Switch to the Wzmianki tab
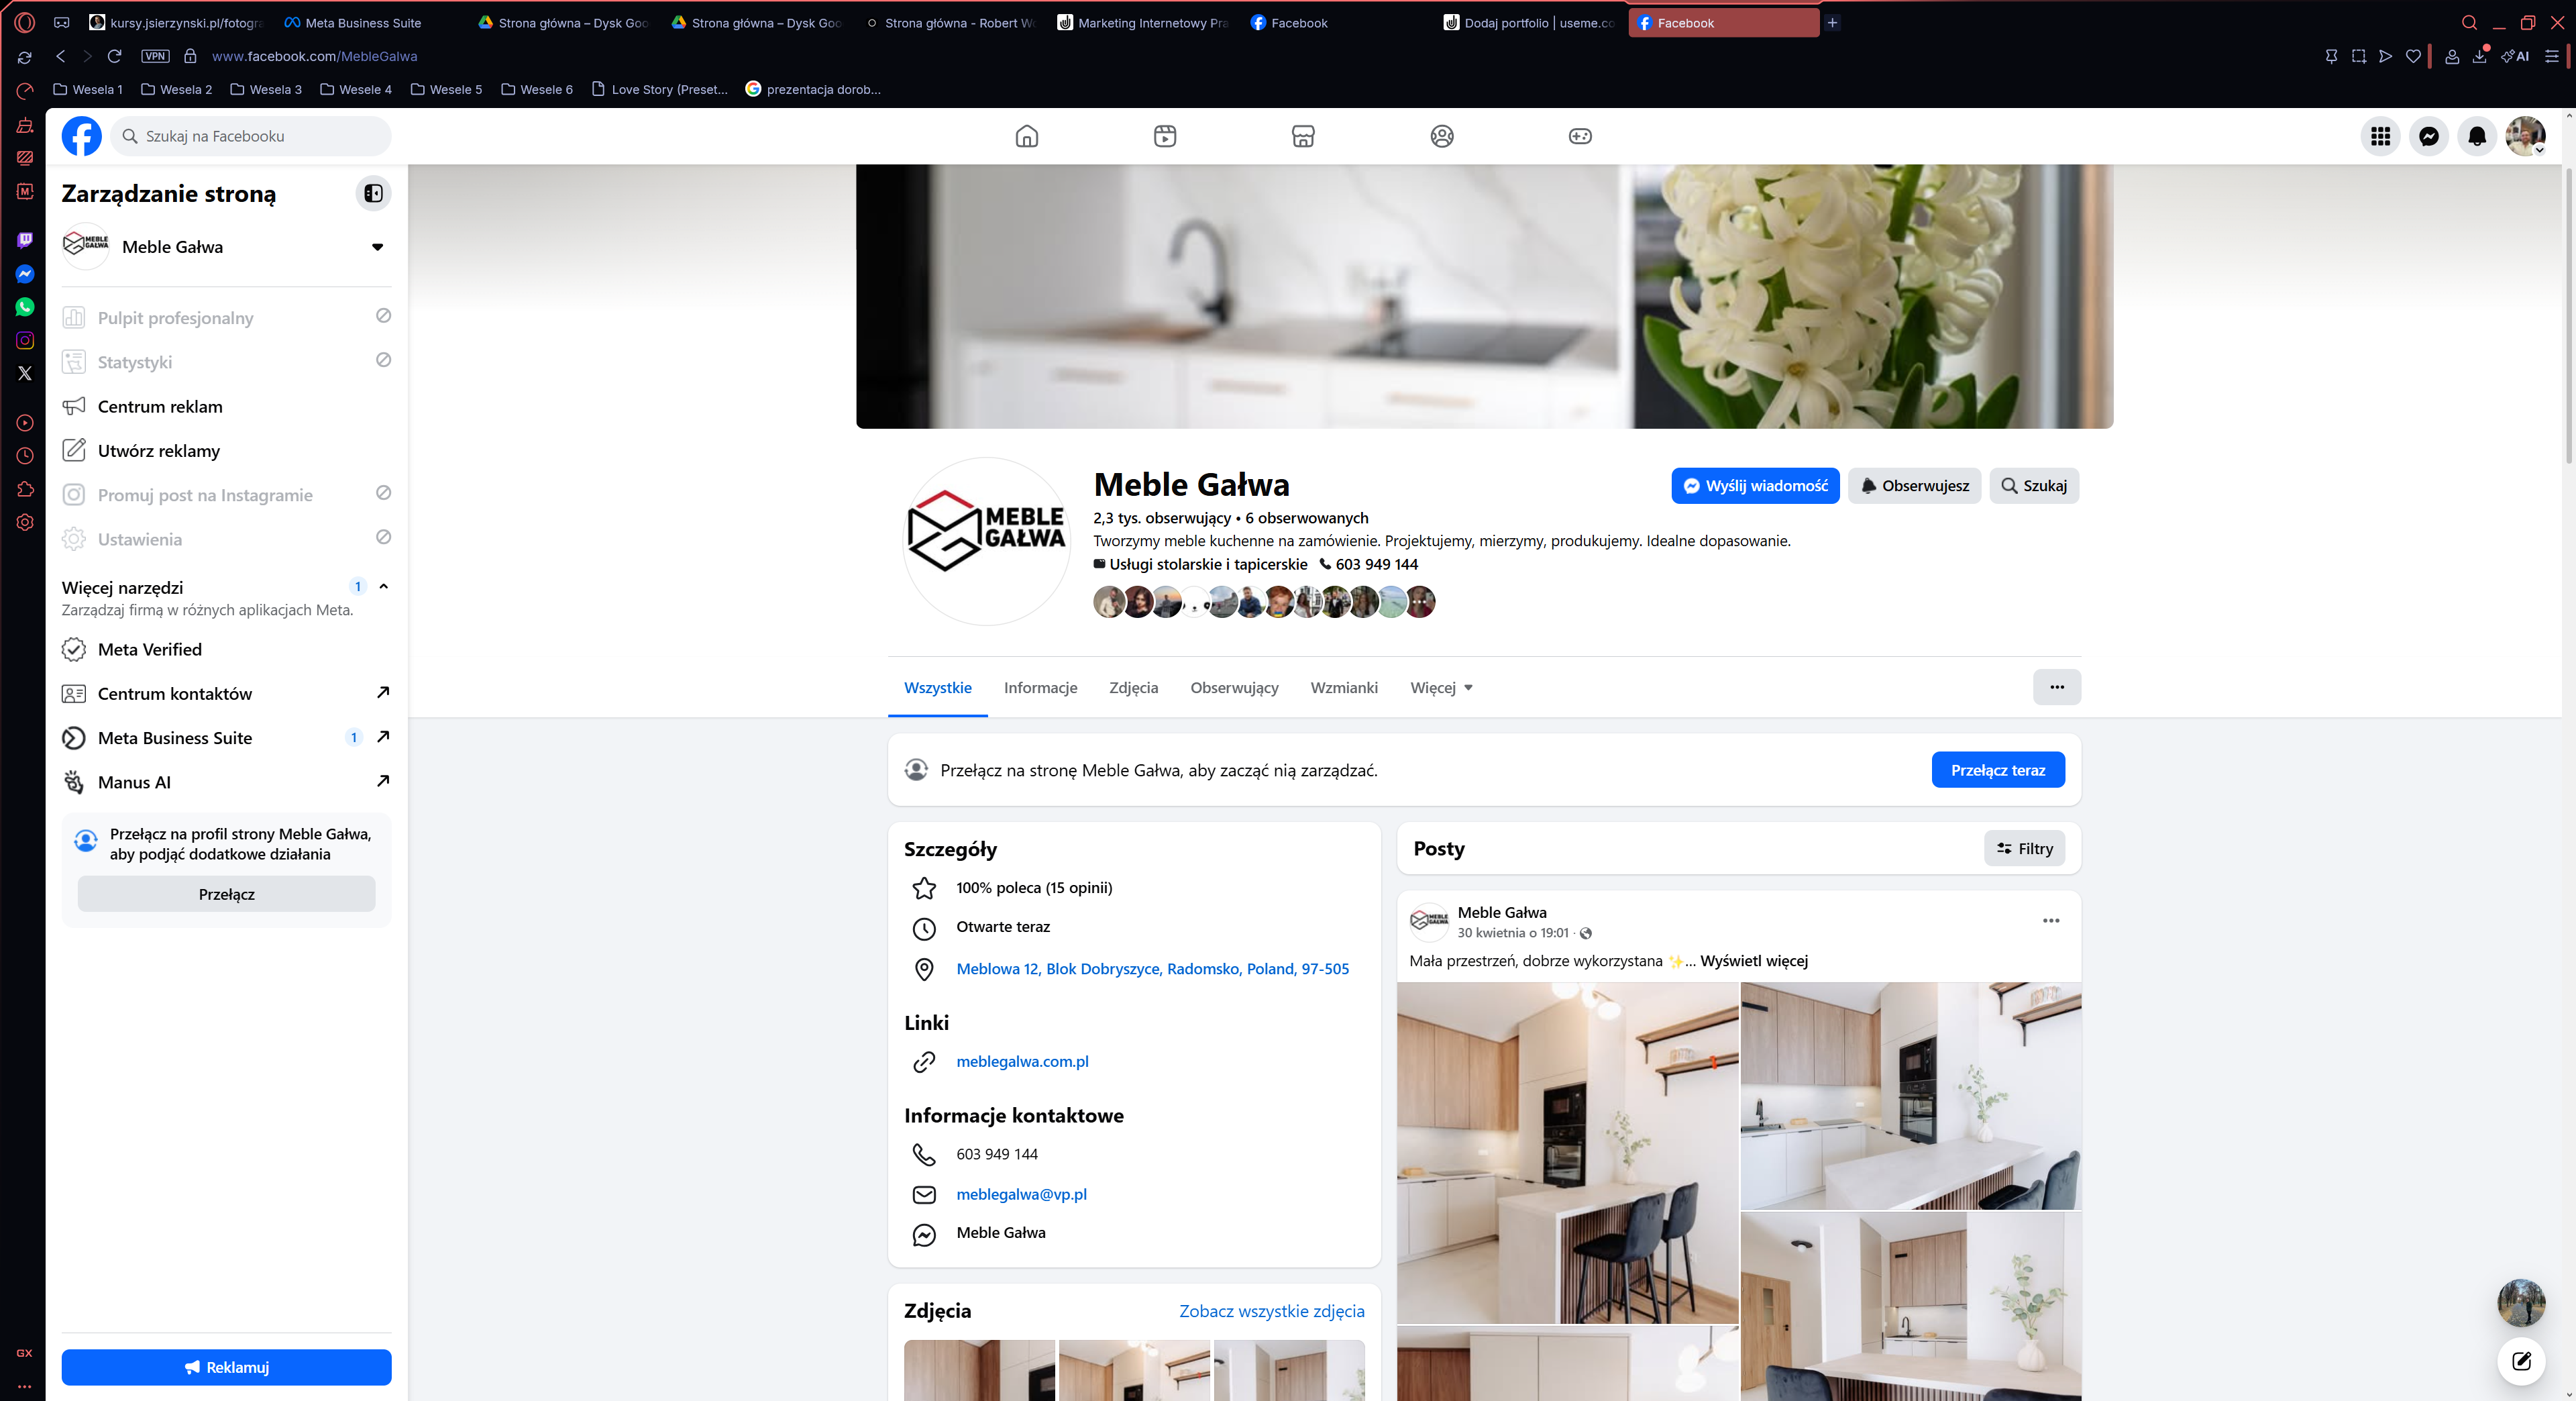 pos(1343,688)
